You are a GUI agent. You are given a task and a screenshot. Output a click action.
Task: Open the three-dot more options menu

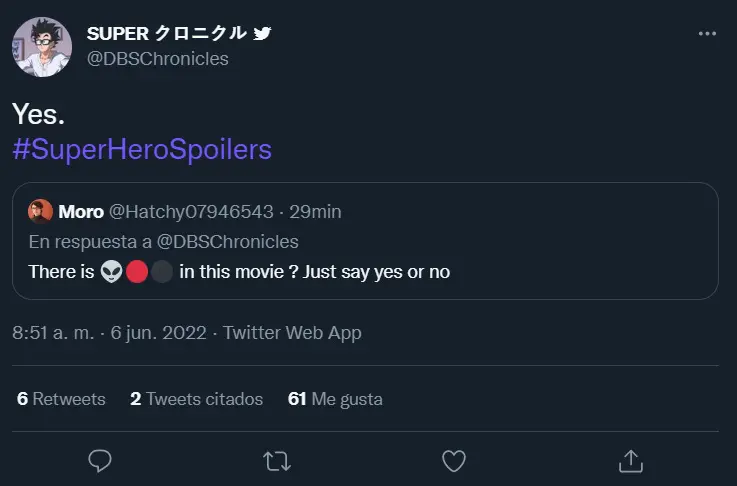tap(707, 33)
